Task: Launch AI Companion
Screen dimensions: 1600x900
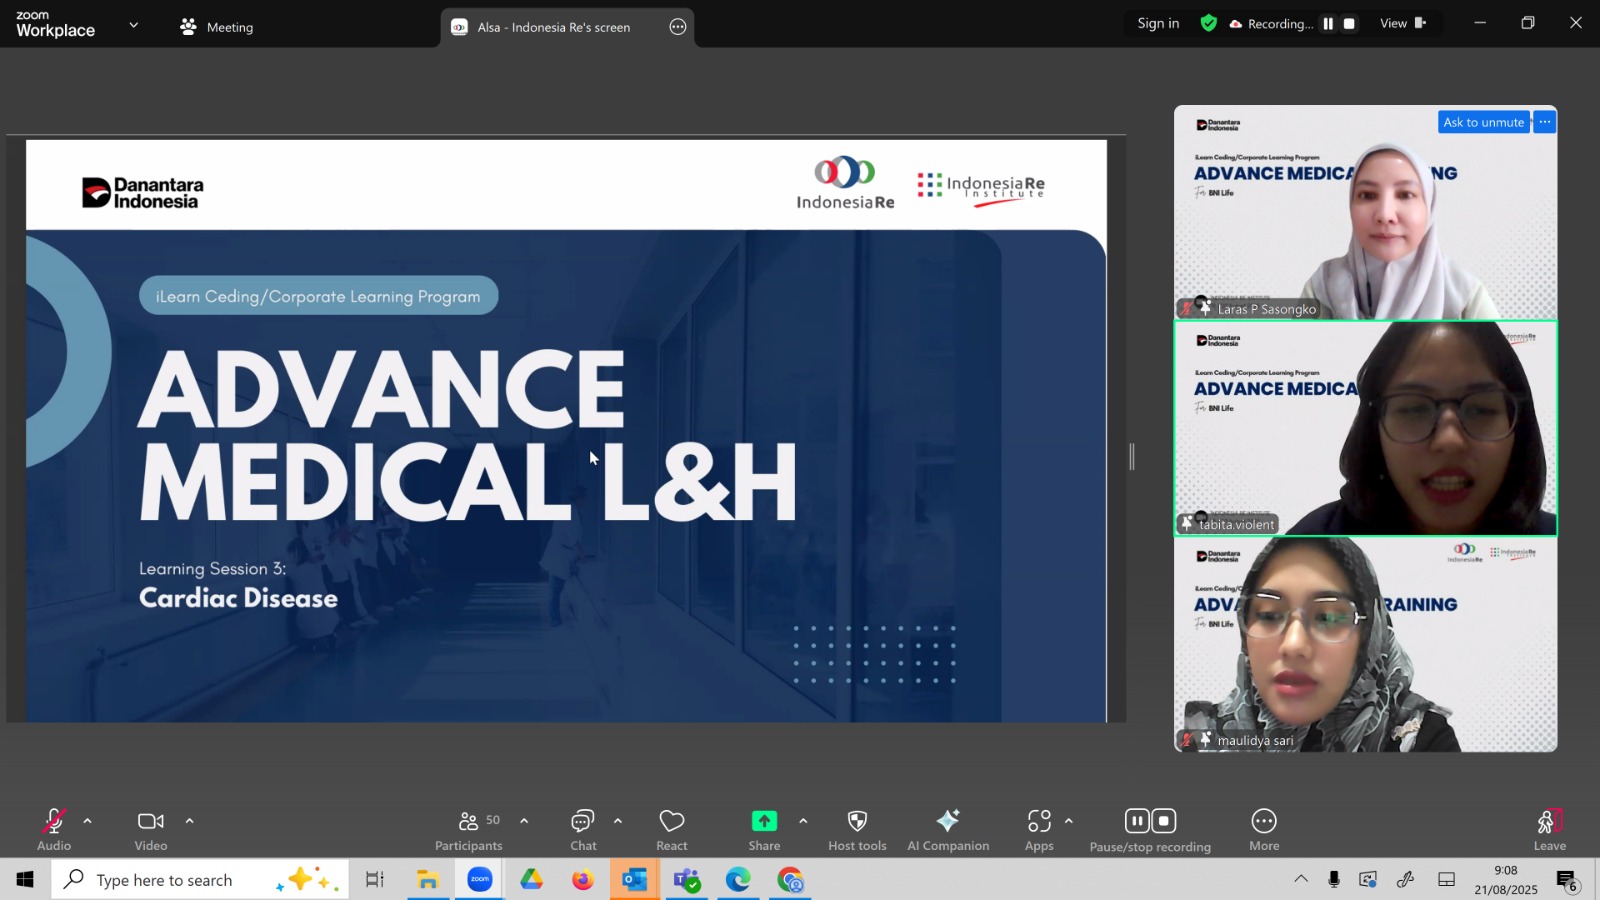Action: tap(948, 830)
